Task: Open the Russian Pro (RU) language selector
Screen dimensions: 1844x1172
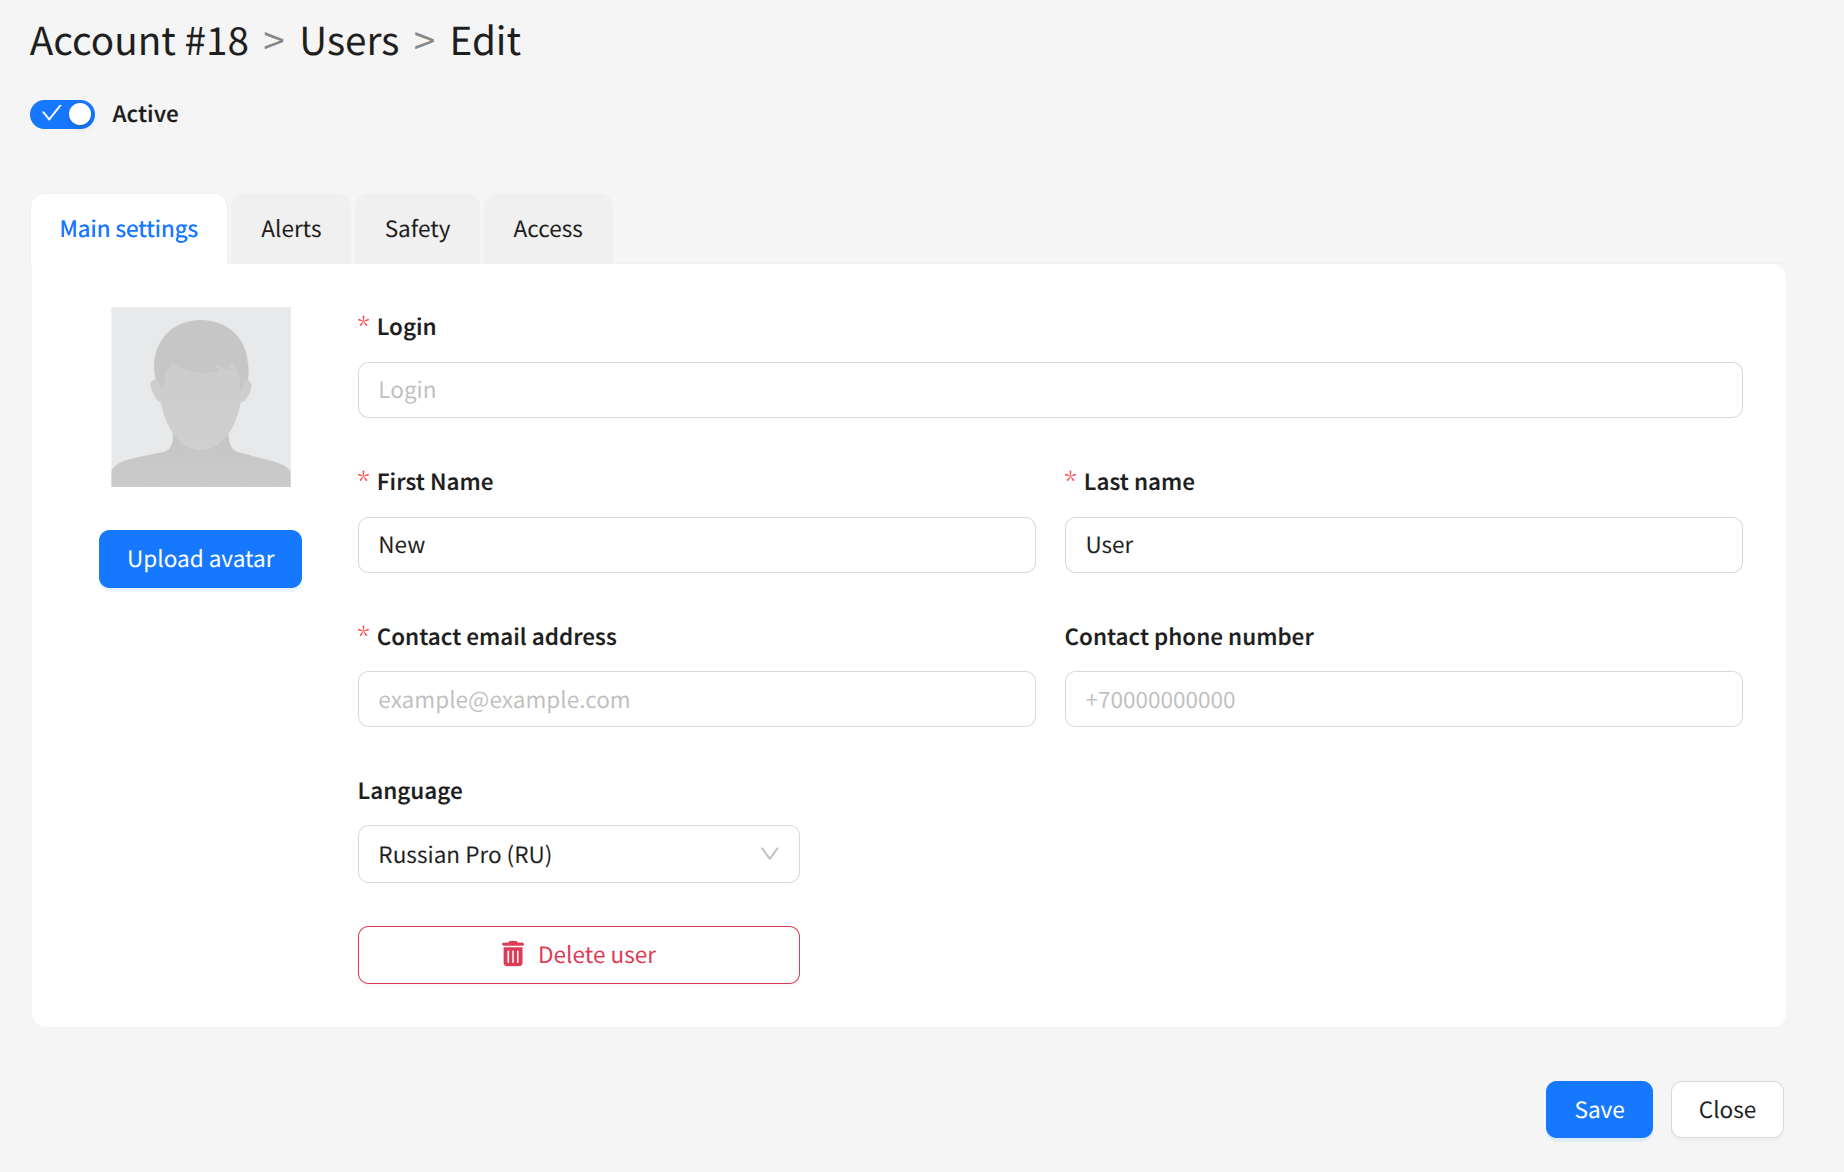Action: pos(560,854)
